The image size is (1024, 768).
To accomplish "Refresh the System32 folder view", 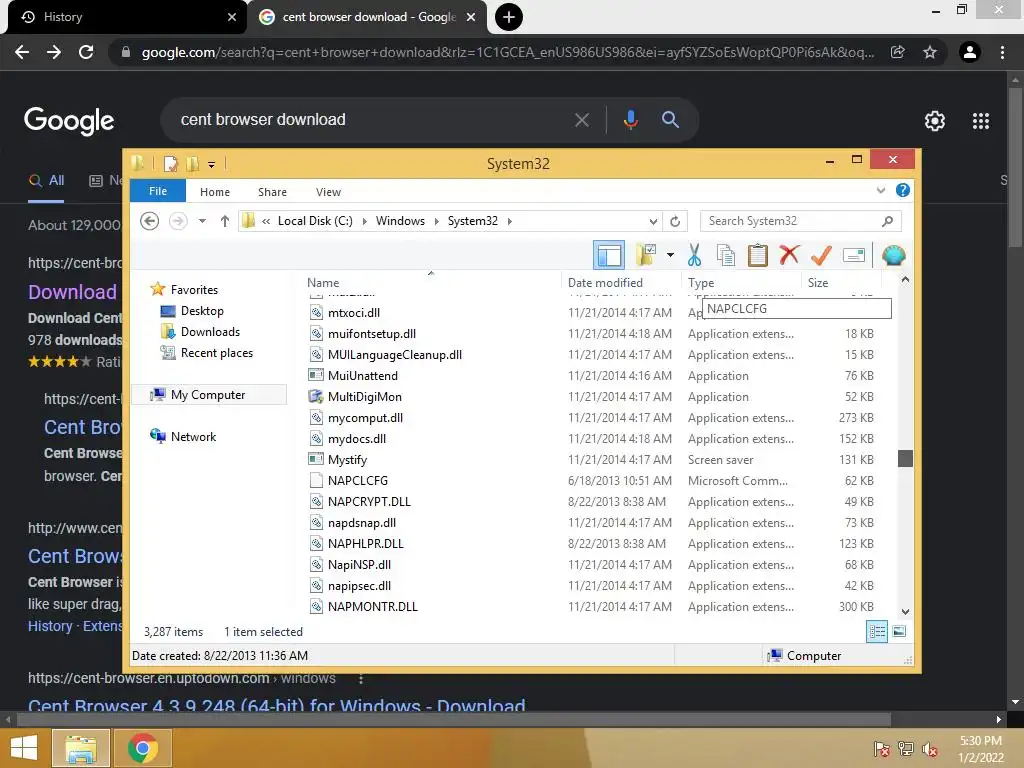I will click(675, 221).
